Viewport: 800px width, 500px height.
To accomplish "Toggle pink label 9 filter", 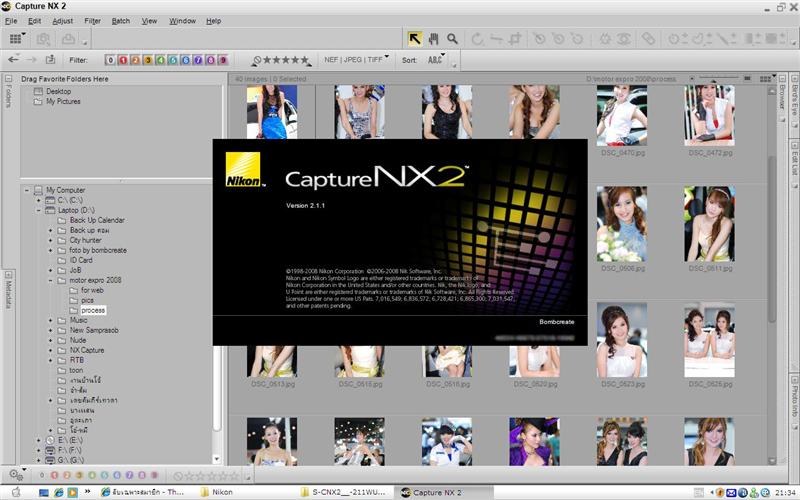I will pos(223,60).
